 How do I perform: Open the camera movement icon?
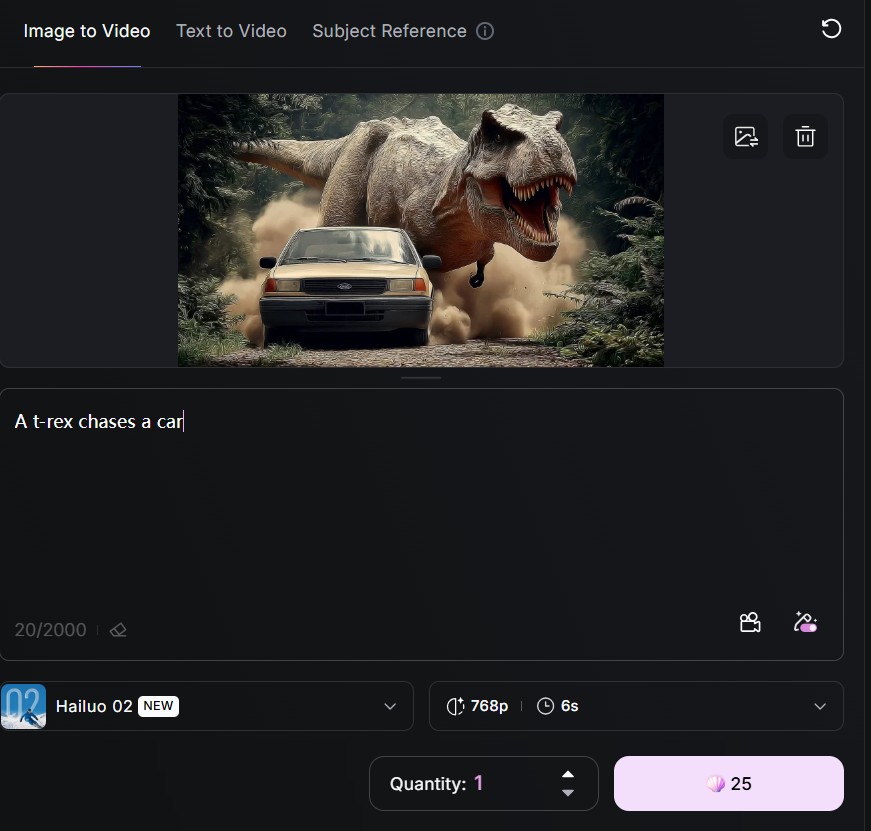[750, 622]
